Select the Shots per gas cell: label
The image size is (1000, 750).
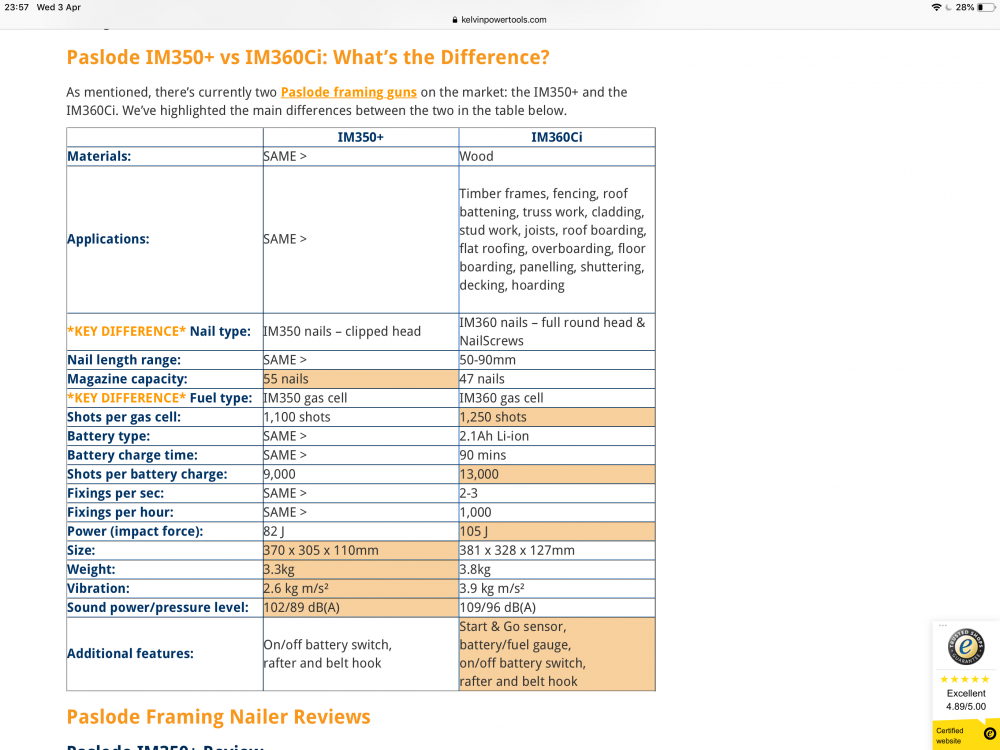(124, 417)
